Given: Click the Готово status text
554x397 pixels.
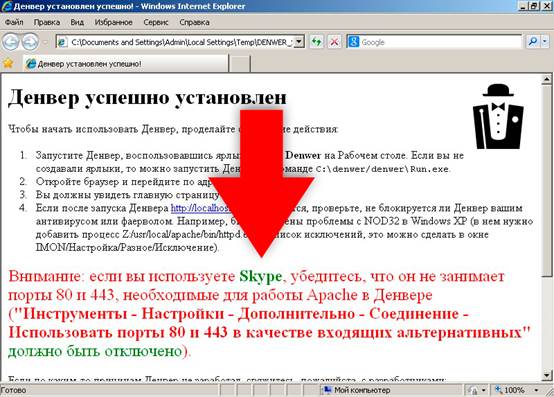Looking at the screenshot, I should (x=13, y=390).
